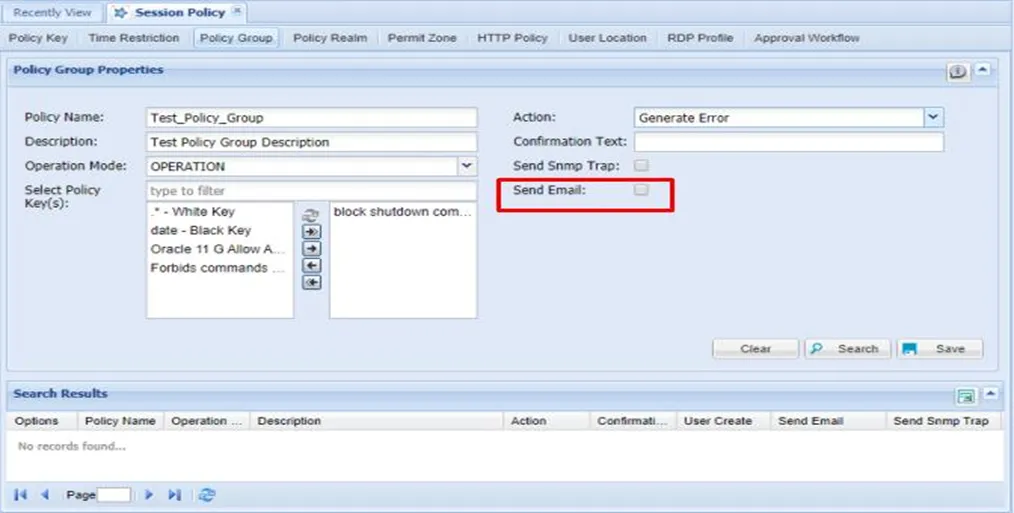
Task: Move all policy keys back to the left list
Action: [x=312, y=282]
